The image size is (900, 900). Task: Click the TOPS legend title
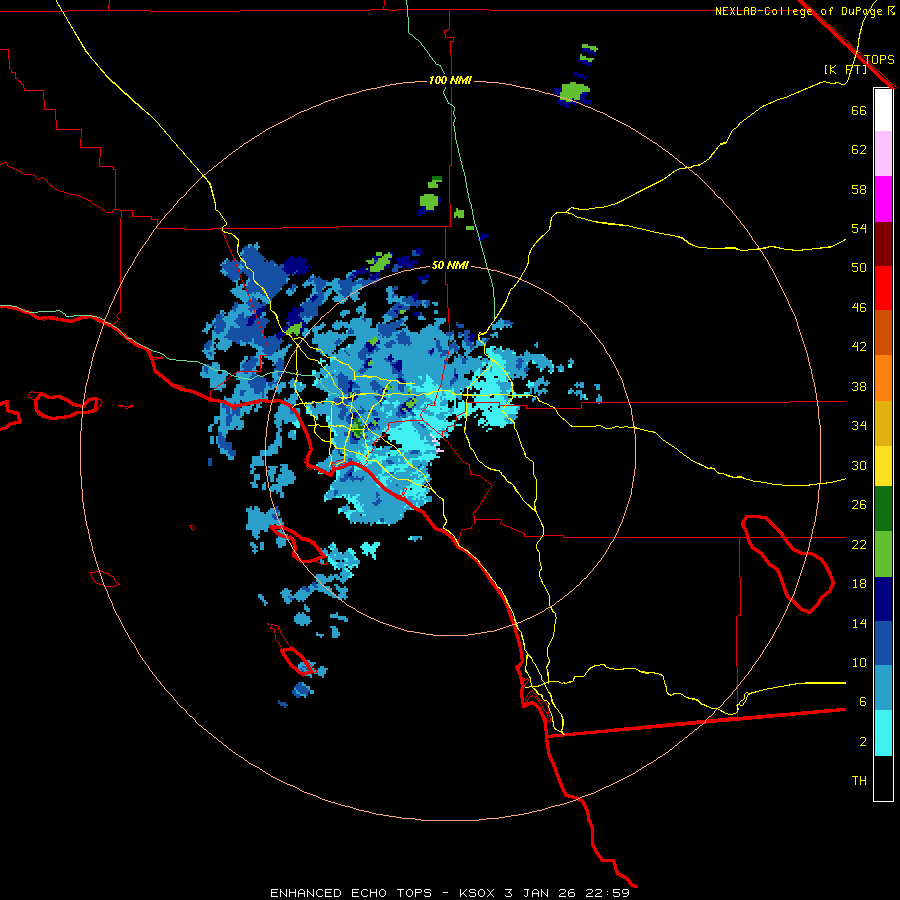879,59
